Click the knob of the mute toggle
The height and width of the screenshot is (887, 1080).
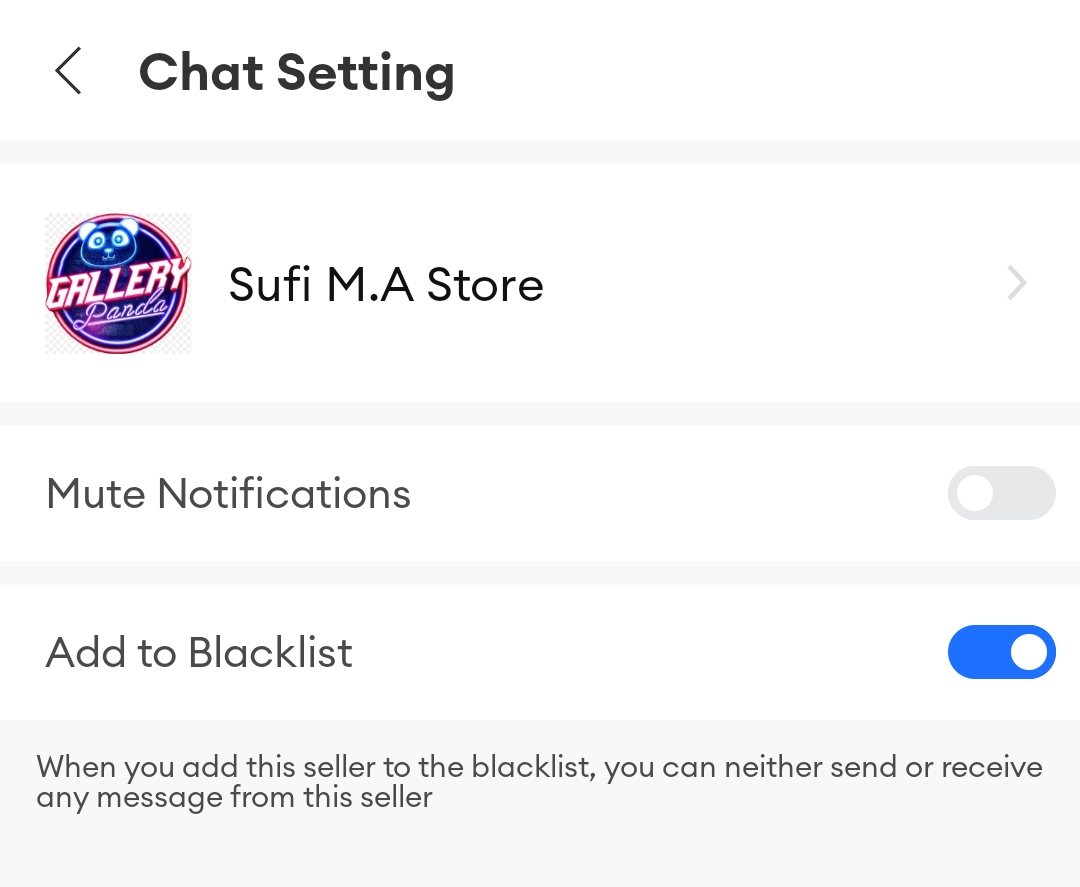(974, 493)
